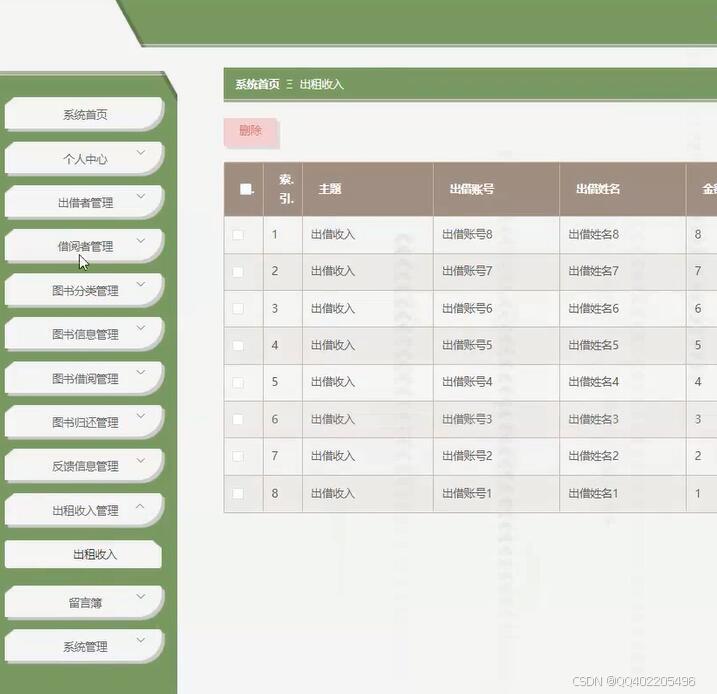This screenshot has width=717, height=694.
Task: Open the 借阅者管理 sidebar menu
Action: [x=84, y=246]
